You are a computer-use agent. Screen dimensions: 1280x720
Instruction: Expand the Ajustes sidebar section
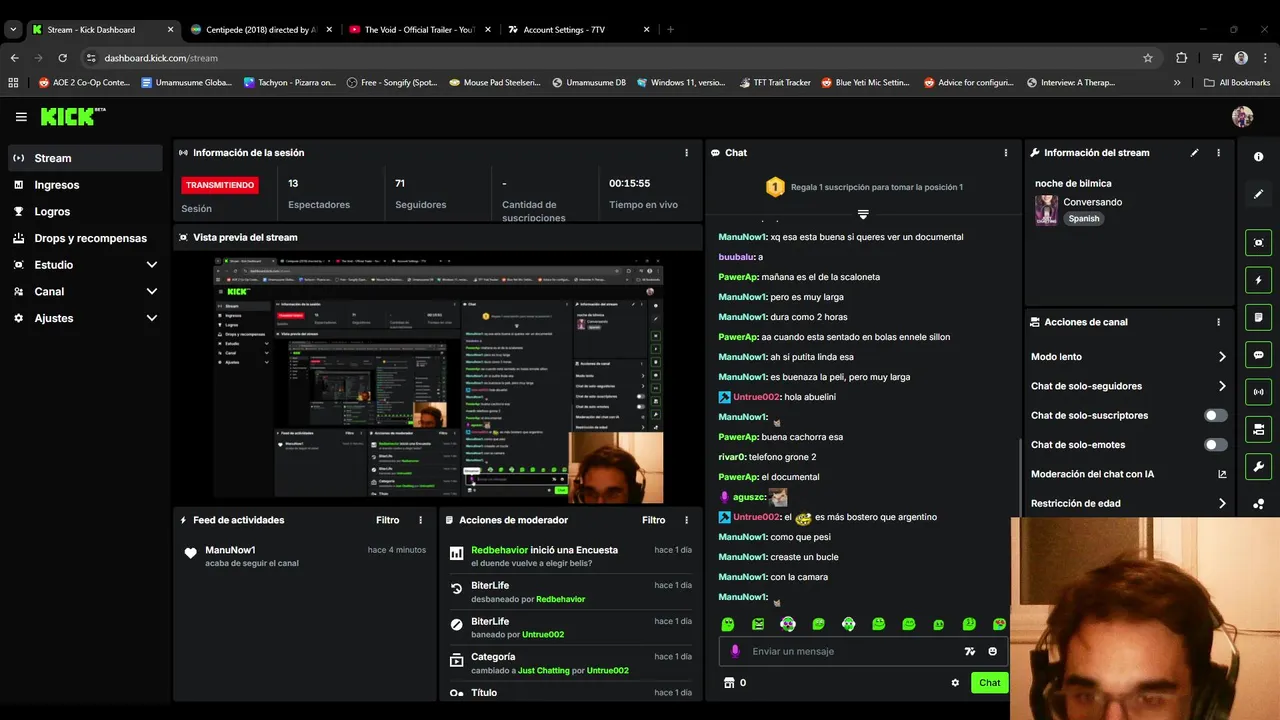click(151, 318)
